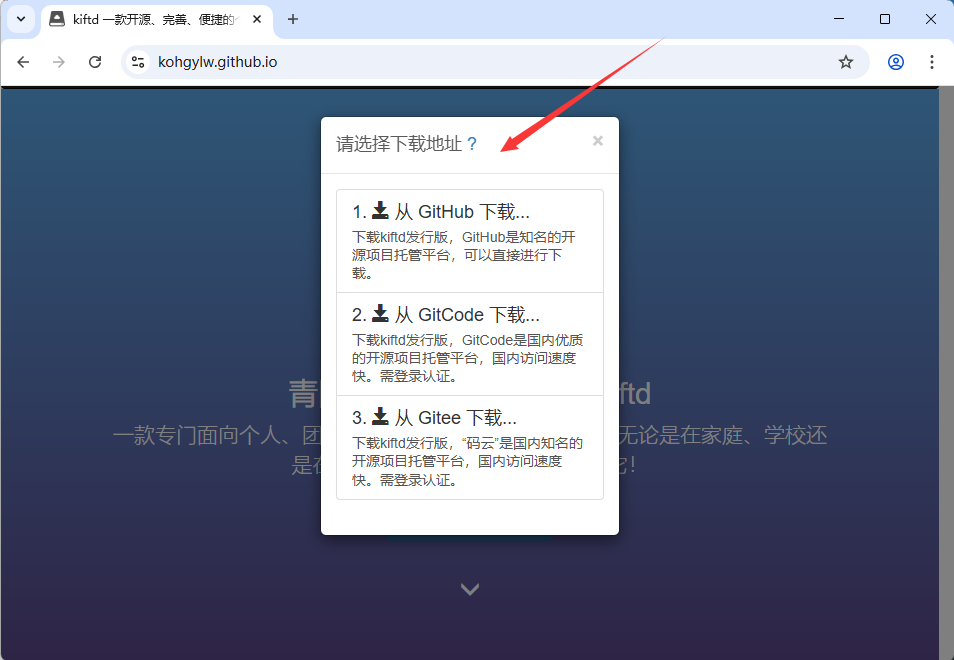Click the 请选择下载地址 dialog title
The image size is (954, 660).
pyautogui.click(x=399, y=144)
